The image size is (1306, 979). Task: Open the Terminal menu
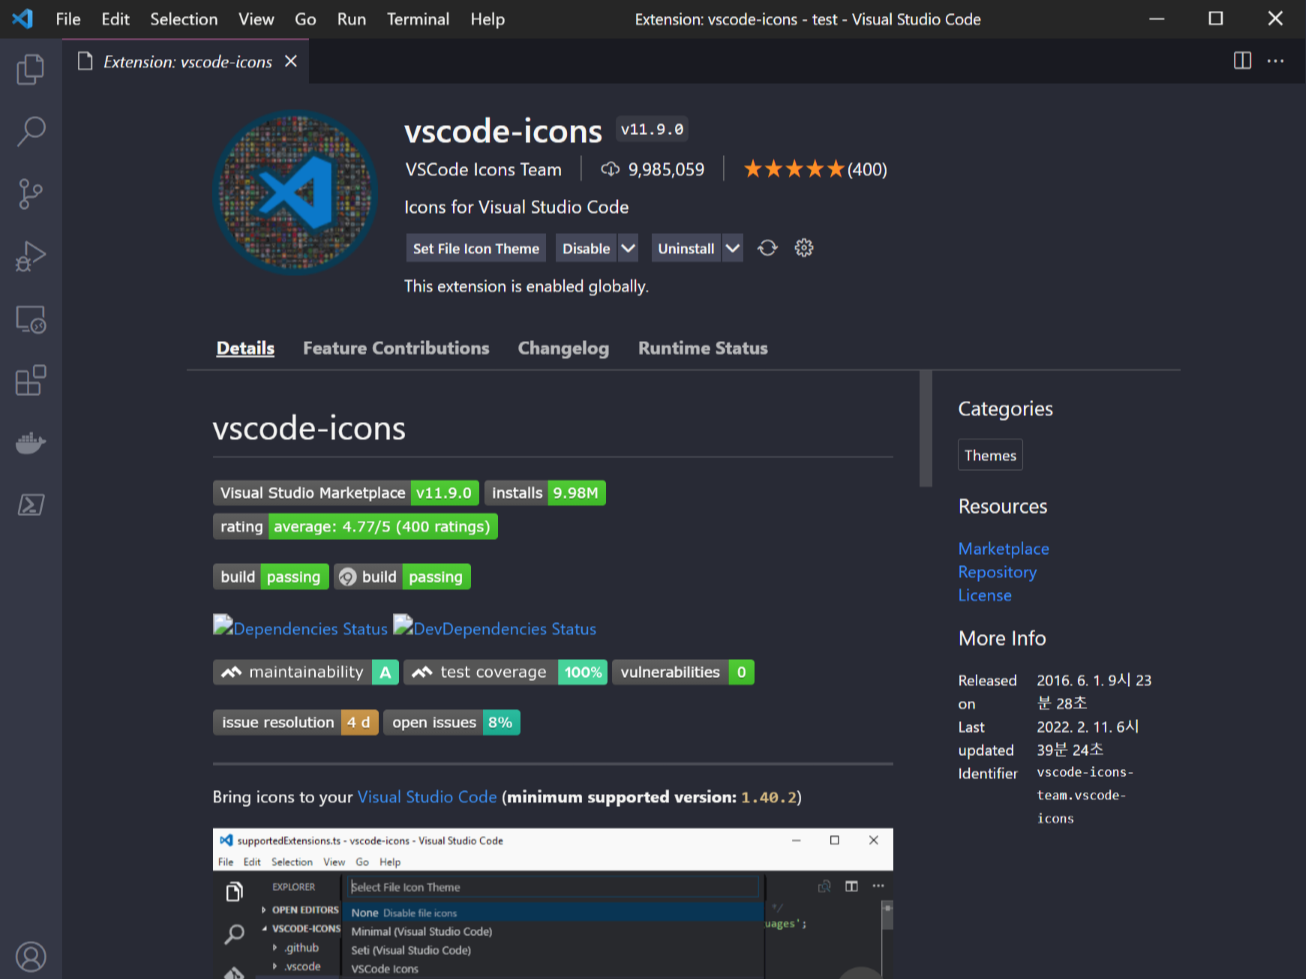(x=418, y=19)
